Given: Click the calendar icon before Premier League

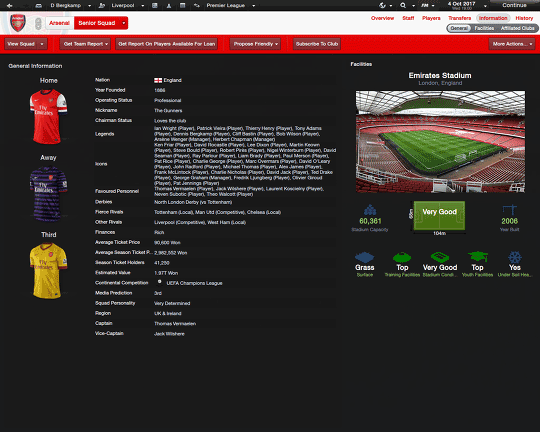Looking at the screenshot, I should coord(183,6).
